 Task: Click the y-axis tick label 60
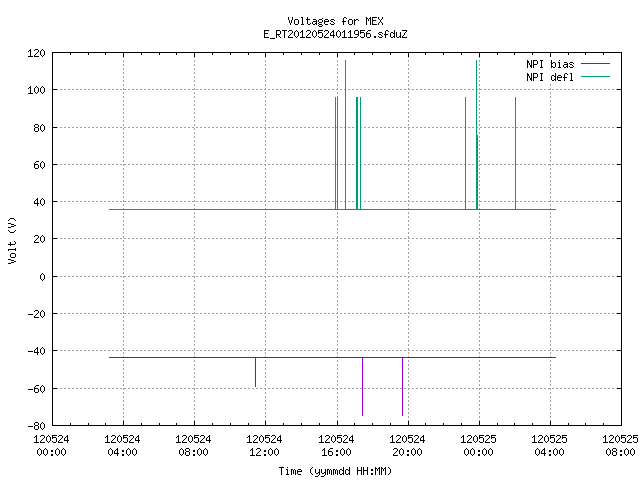[x=39, y=165]
